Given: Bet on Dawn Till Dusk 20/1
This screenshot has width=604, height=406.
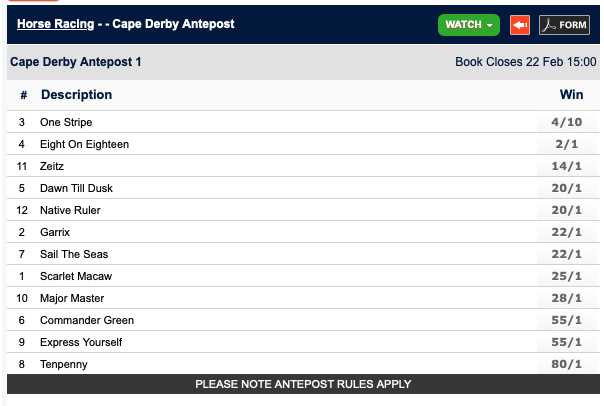Looking at the screenshot, I should coord(566,188).
